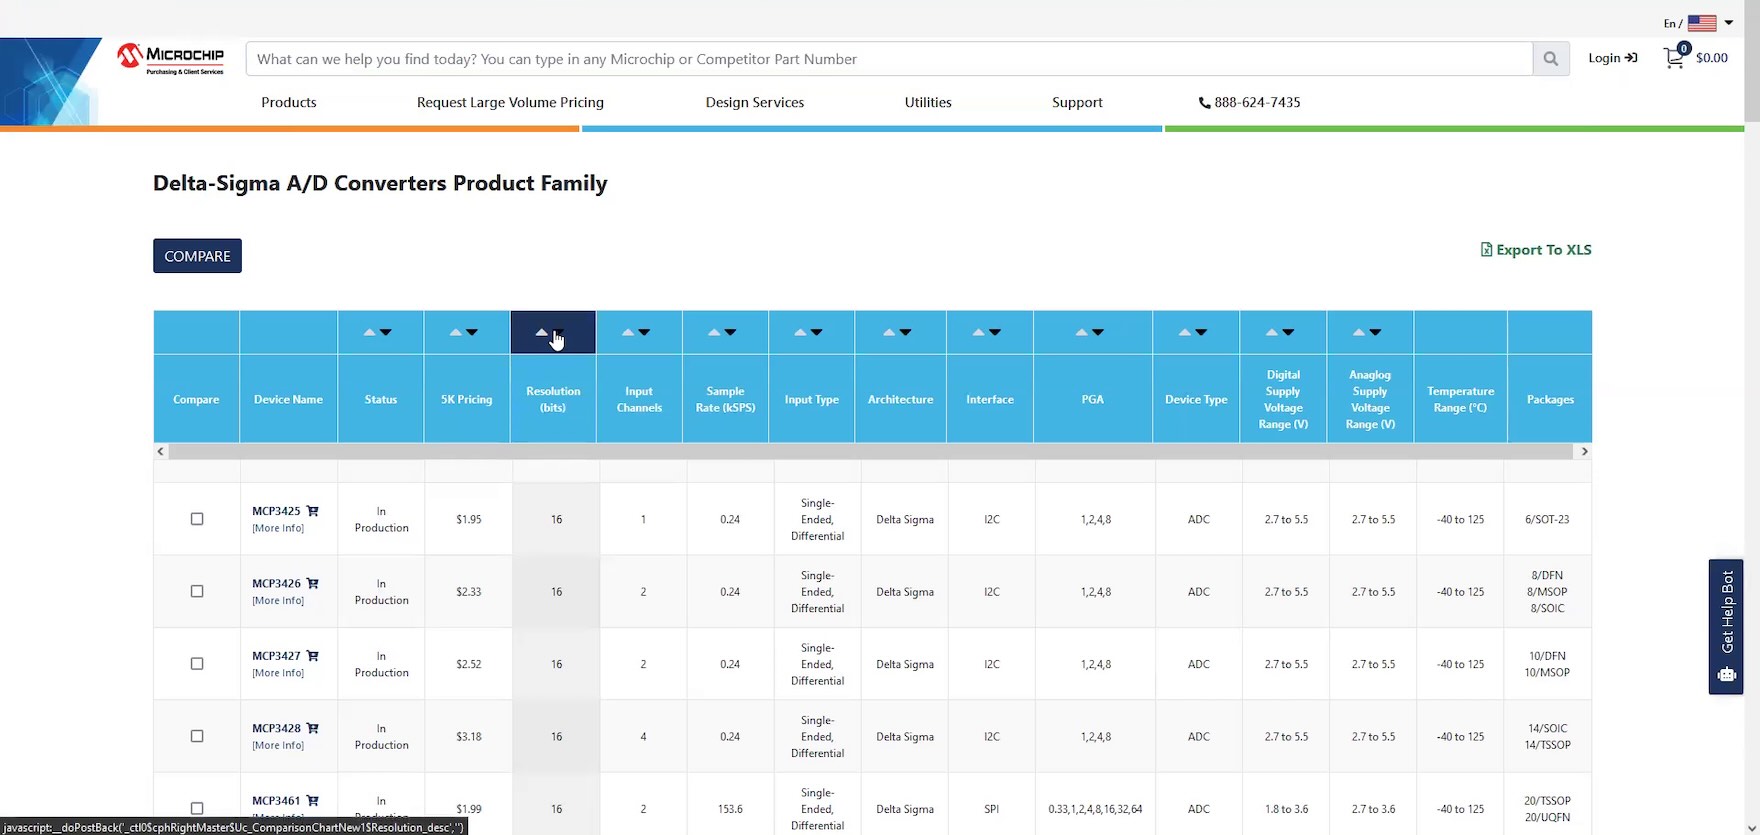Viewport: 1760px width, 835px height.
Task: Sort Sample Rate column ascending
Action: click(x=714, y=332)
